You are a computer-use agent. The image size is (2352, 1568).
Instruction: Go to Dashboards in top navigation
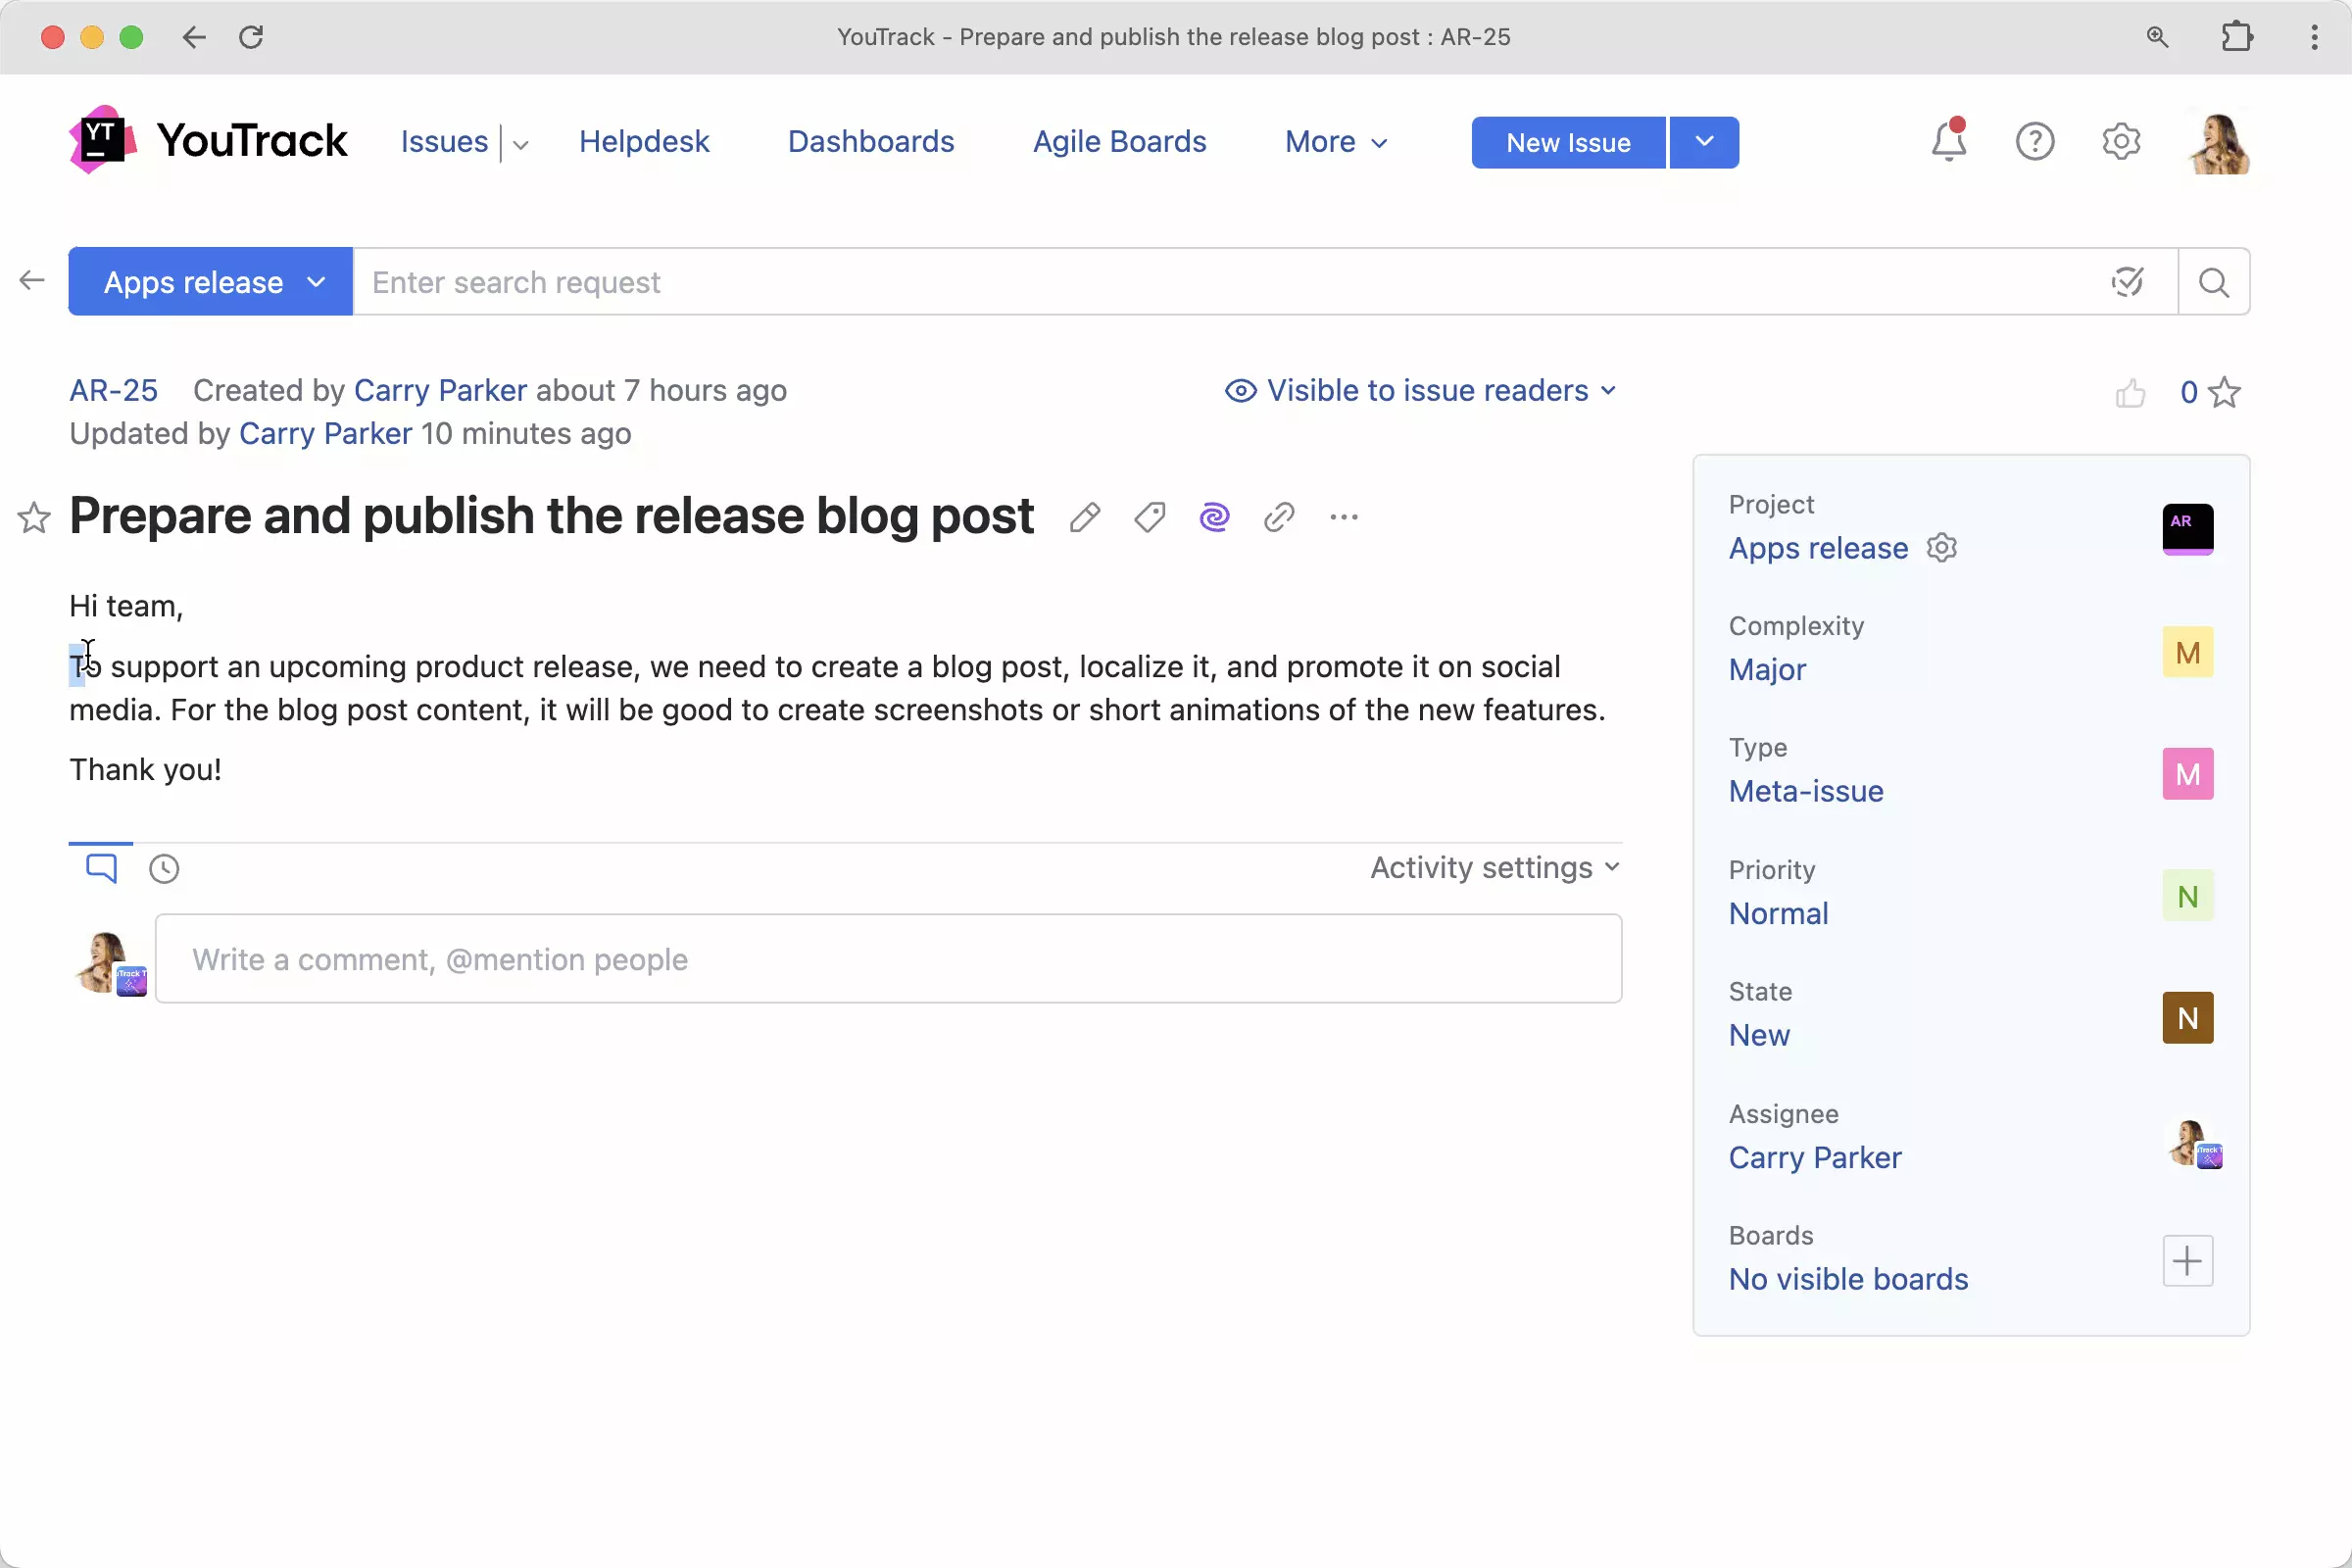click(870, 141)
